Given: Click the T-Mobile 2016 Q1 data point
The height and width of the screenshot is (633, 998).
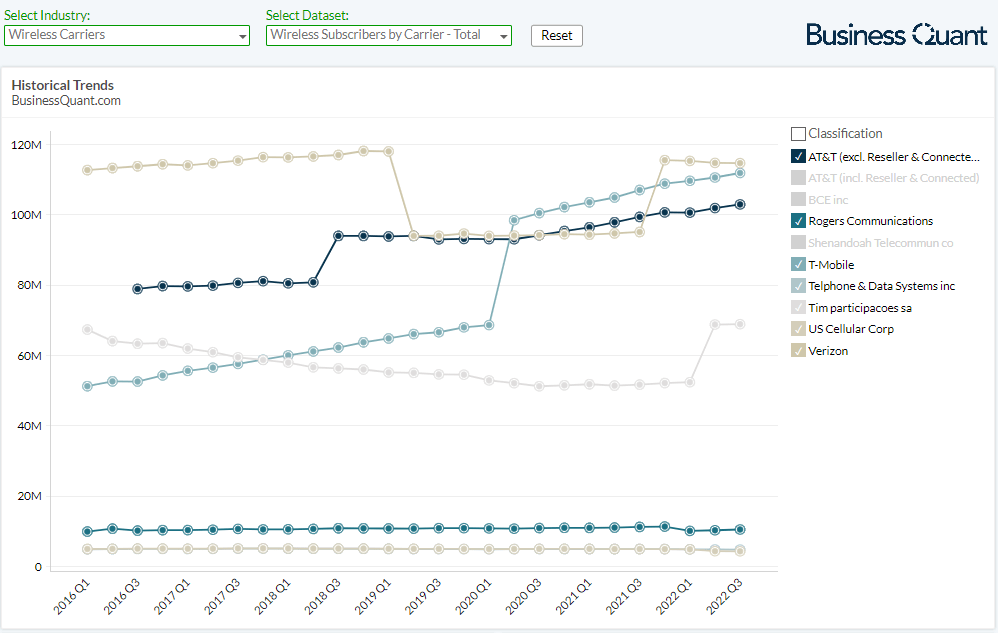Looking at the screenshot, I should (x=87, y=386).
